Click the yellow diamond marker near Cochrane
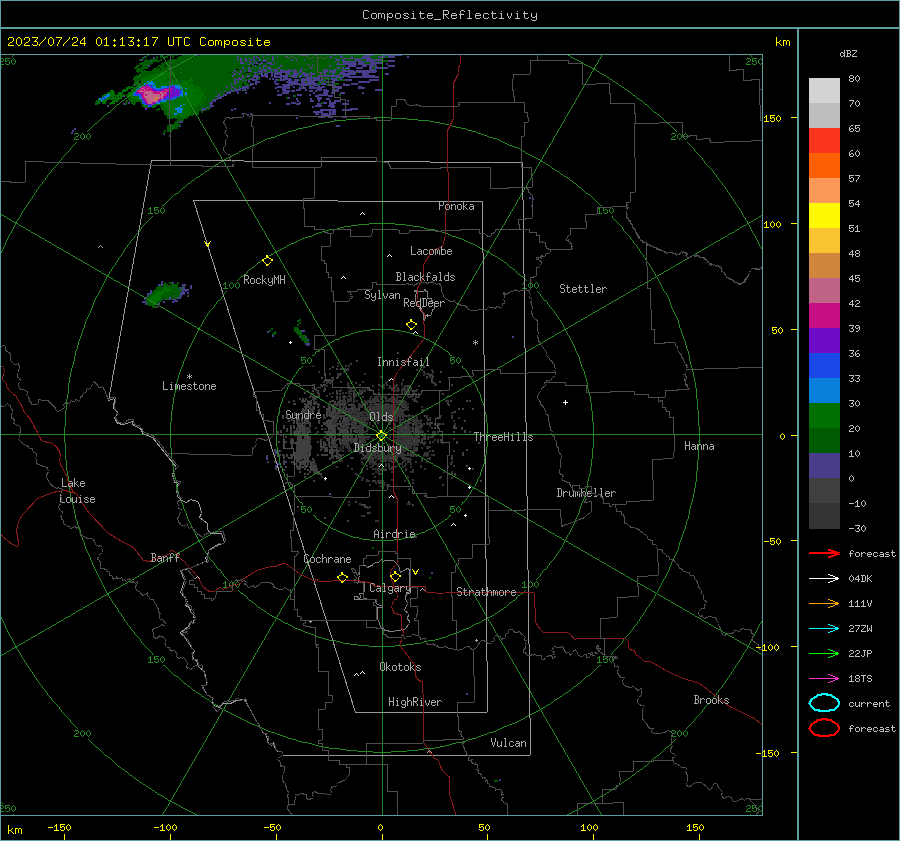 tap(342, 578)
